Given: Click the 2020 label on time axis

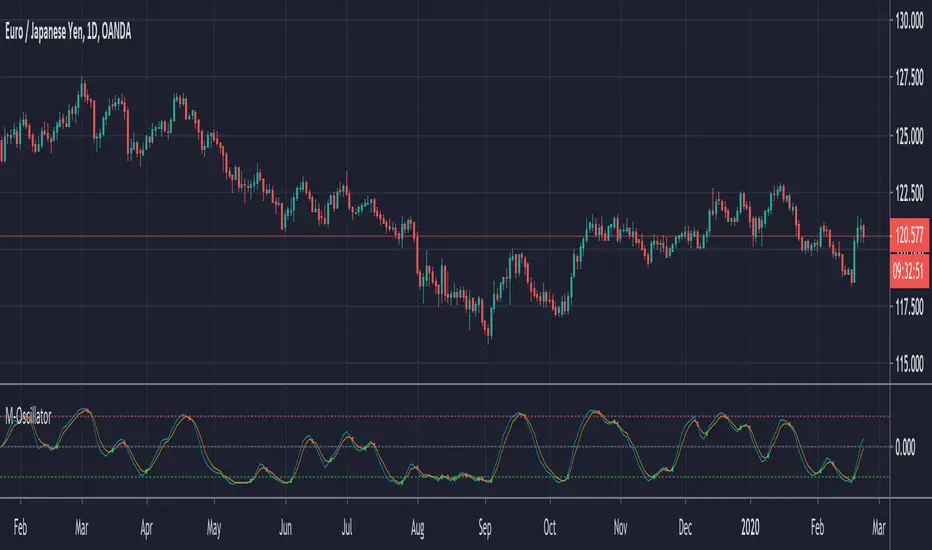Looking at the screenshot, I should (750, 527).
